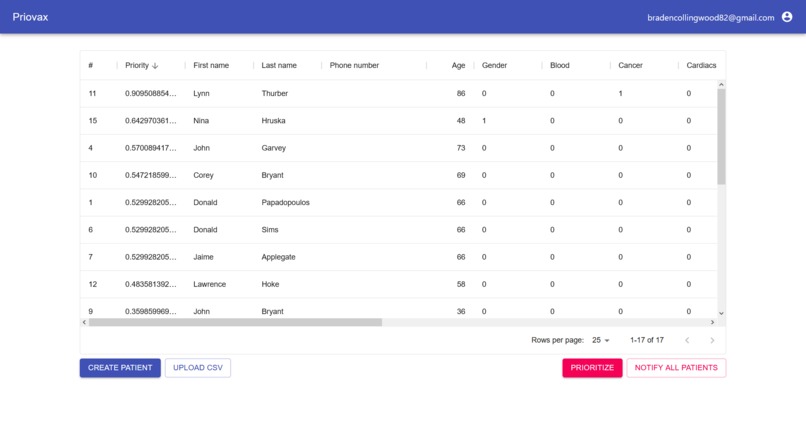Select Gender value 1 in Hruska row
Image resolution: width=806 pixels, height=434 pixels.
tap(484, 121)
